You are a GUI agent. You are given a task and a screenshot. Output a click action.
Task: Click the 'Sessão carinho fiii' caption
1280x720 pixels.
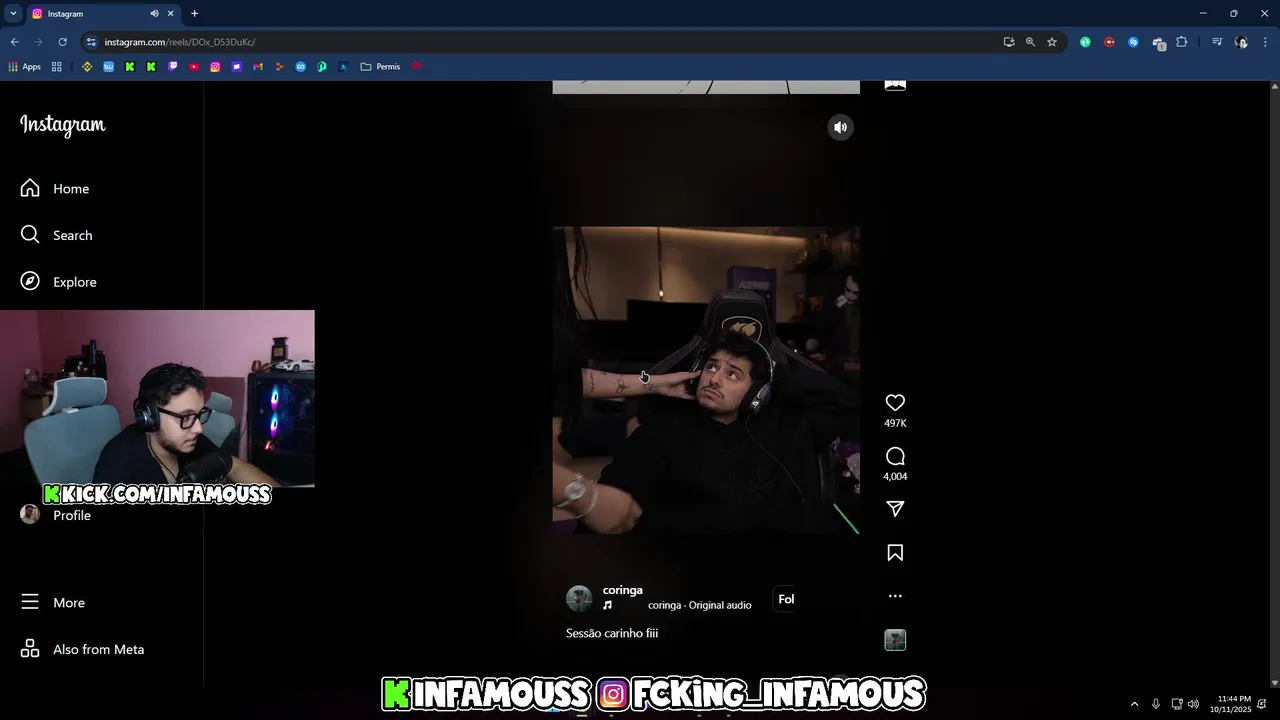(612, 633)
